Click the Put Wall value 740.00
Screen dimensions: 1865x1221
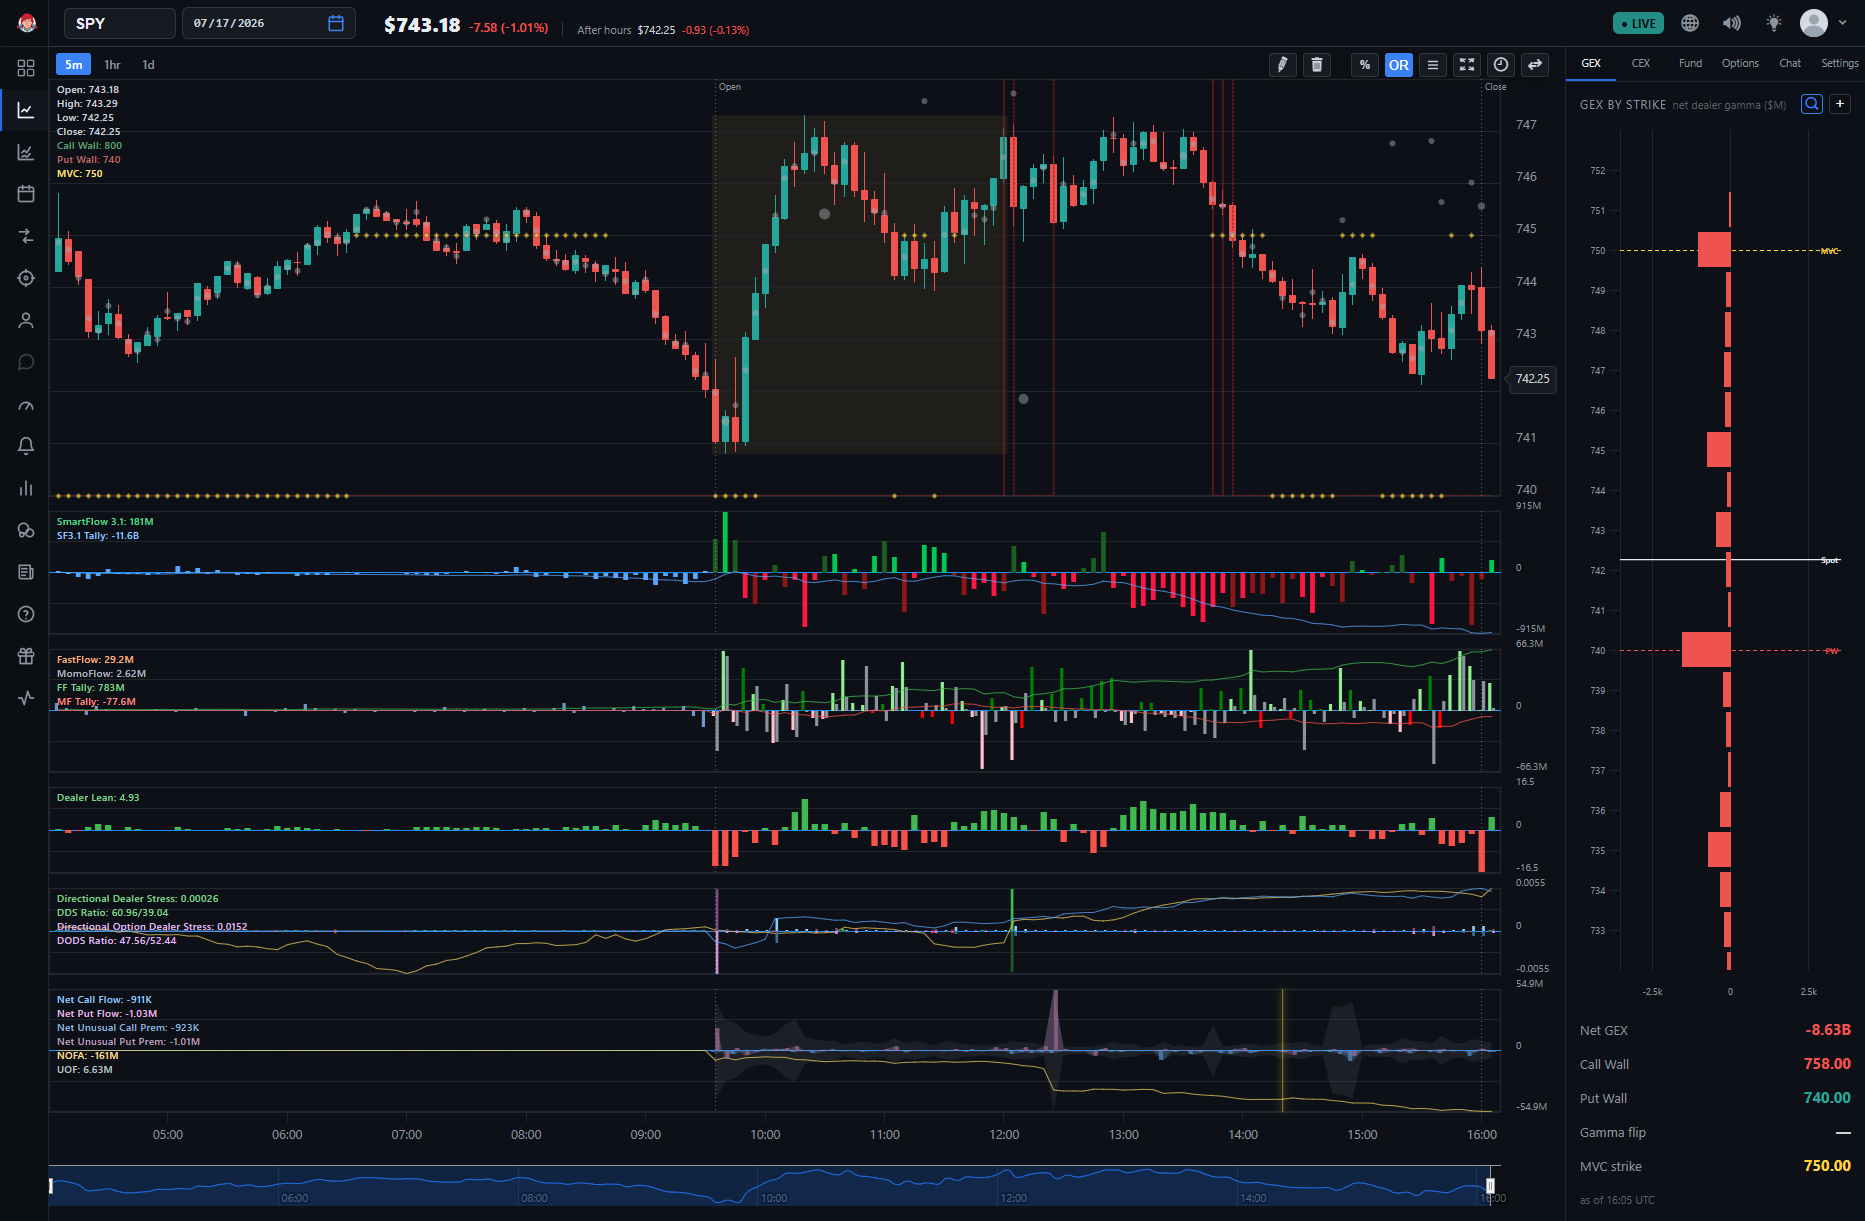[x=1827, y=1098]
